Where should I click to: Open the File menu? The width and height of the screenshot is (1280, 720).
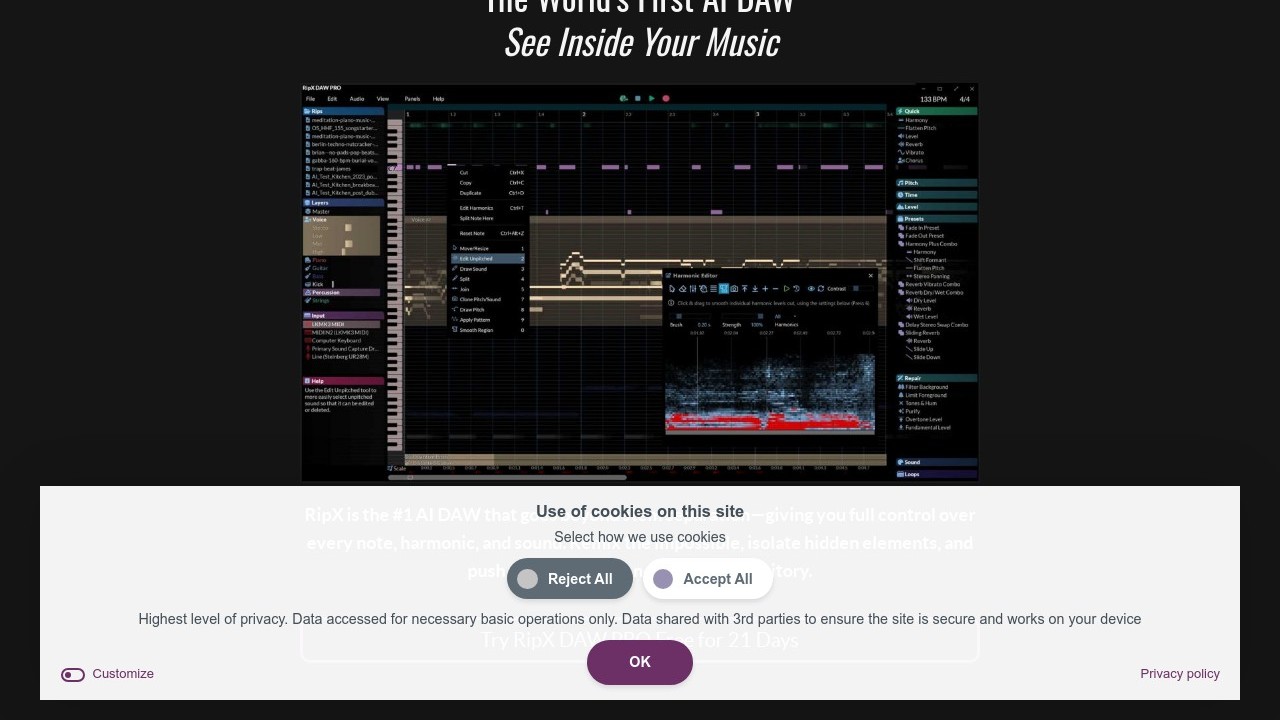311,99
